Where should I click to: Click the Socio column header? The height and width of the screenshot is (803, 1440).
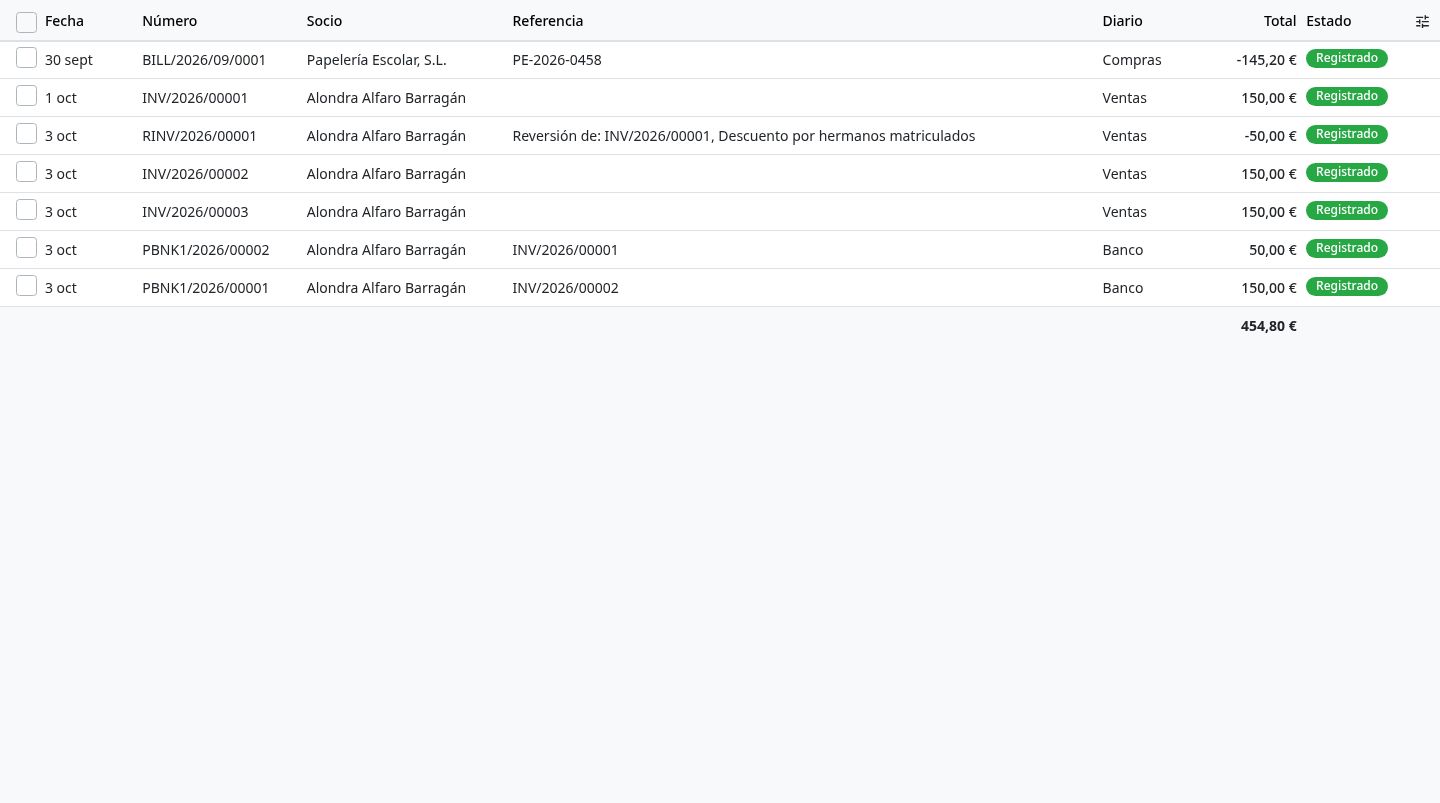click(x=324, y=21)
